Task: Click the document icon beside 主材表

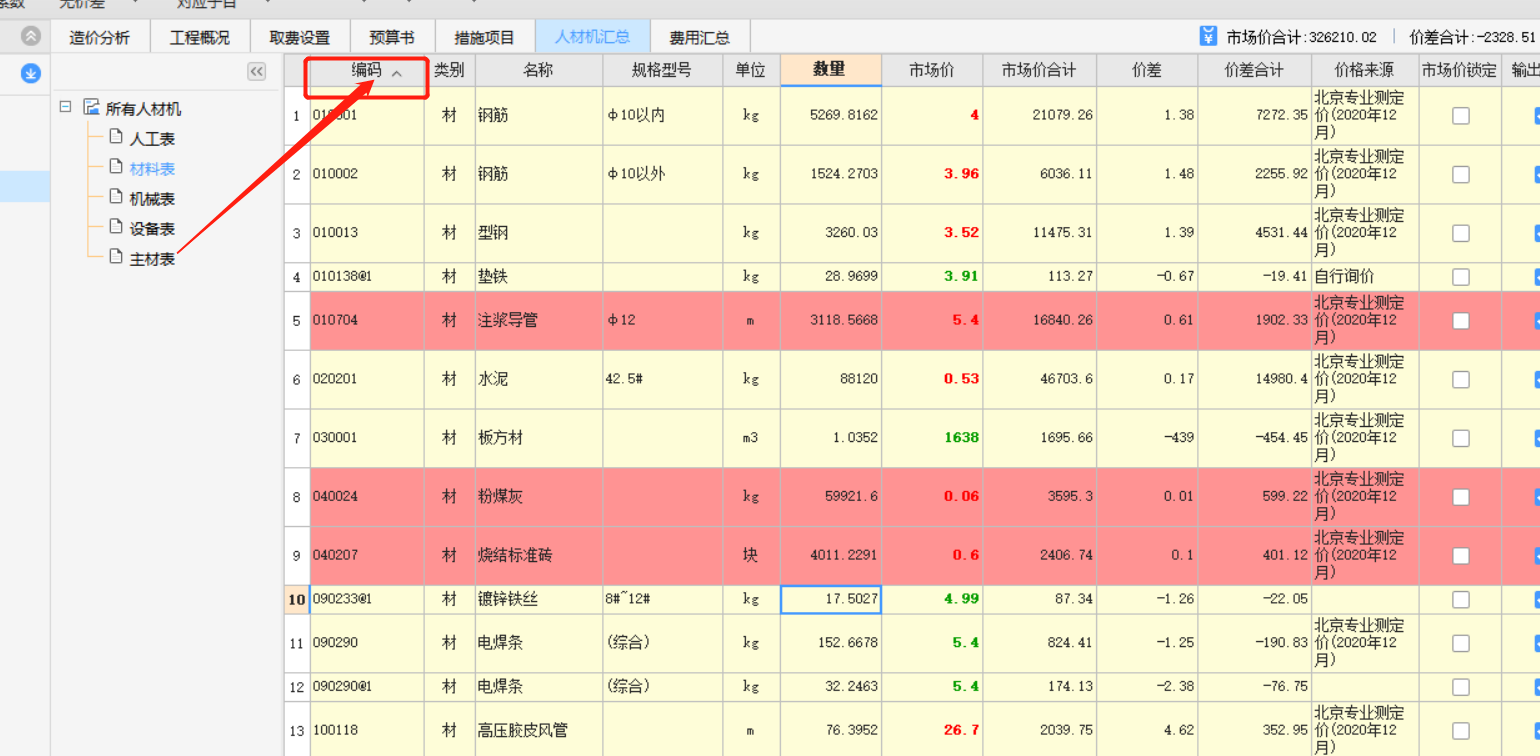Action: click(x=114, y=257)
